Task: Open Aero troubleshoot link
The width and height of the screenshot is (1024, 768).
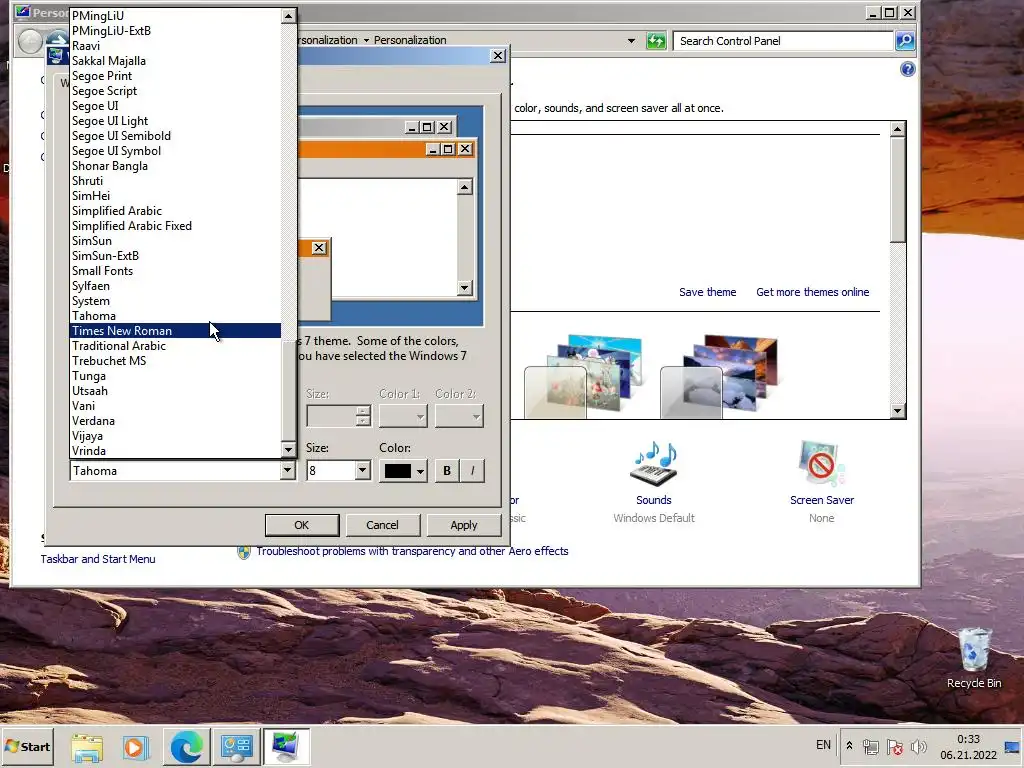Action: (x=412, y=551)
